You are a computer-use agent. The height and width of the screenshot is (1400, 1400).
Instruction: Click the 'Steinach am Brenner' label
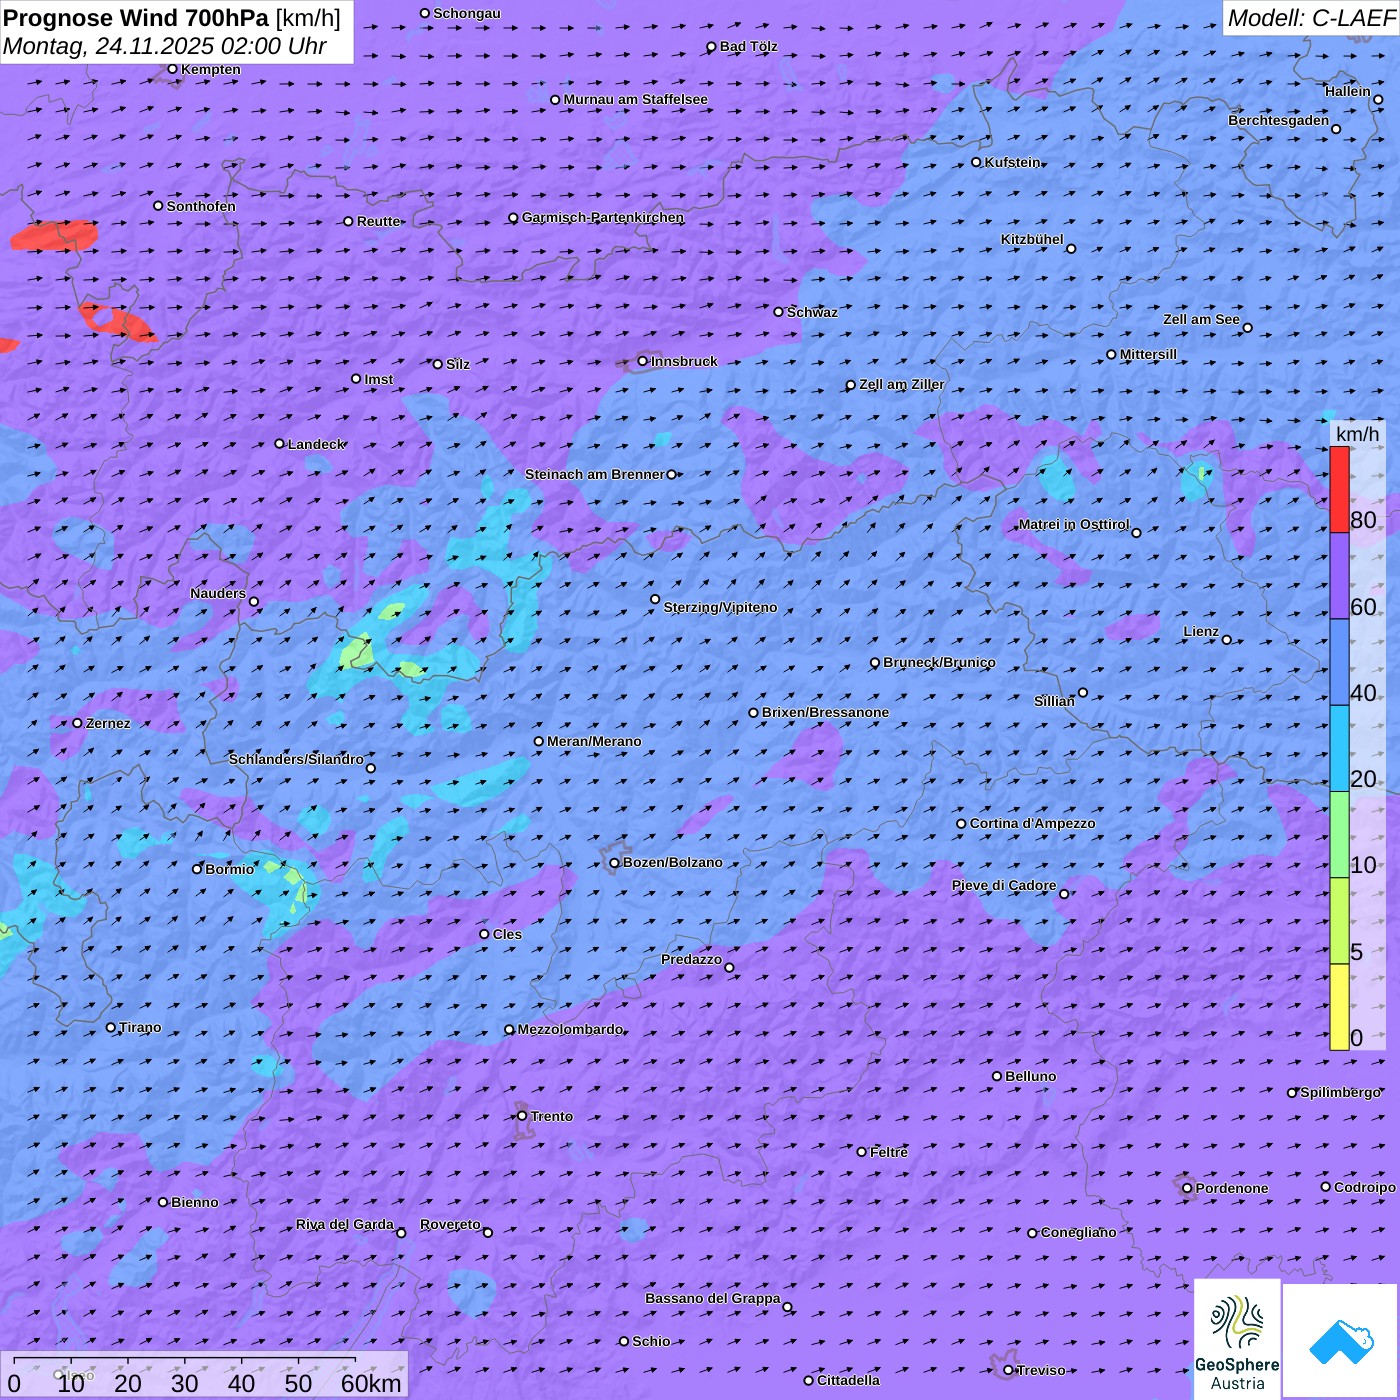(x=595, y=474)
